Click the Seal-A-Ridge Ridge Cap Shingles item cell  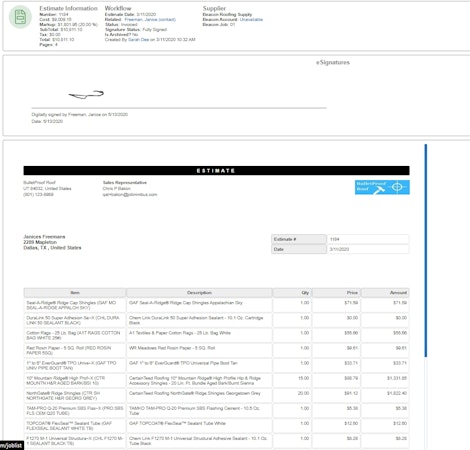(75, 305)
